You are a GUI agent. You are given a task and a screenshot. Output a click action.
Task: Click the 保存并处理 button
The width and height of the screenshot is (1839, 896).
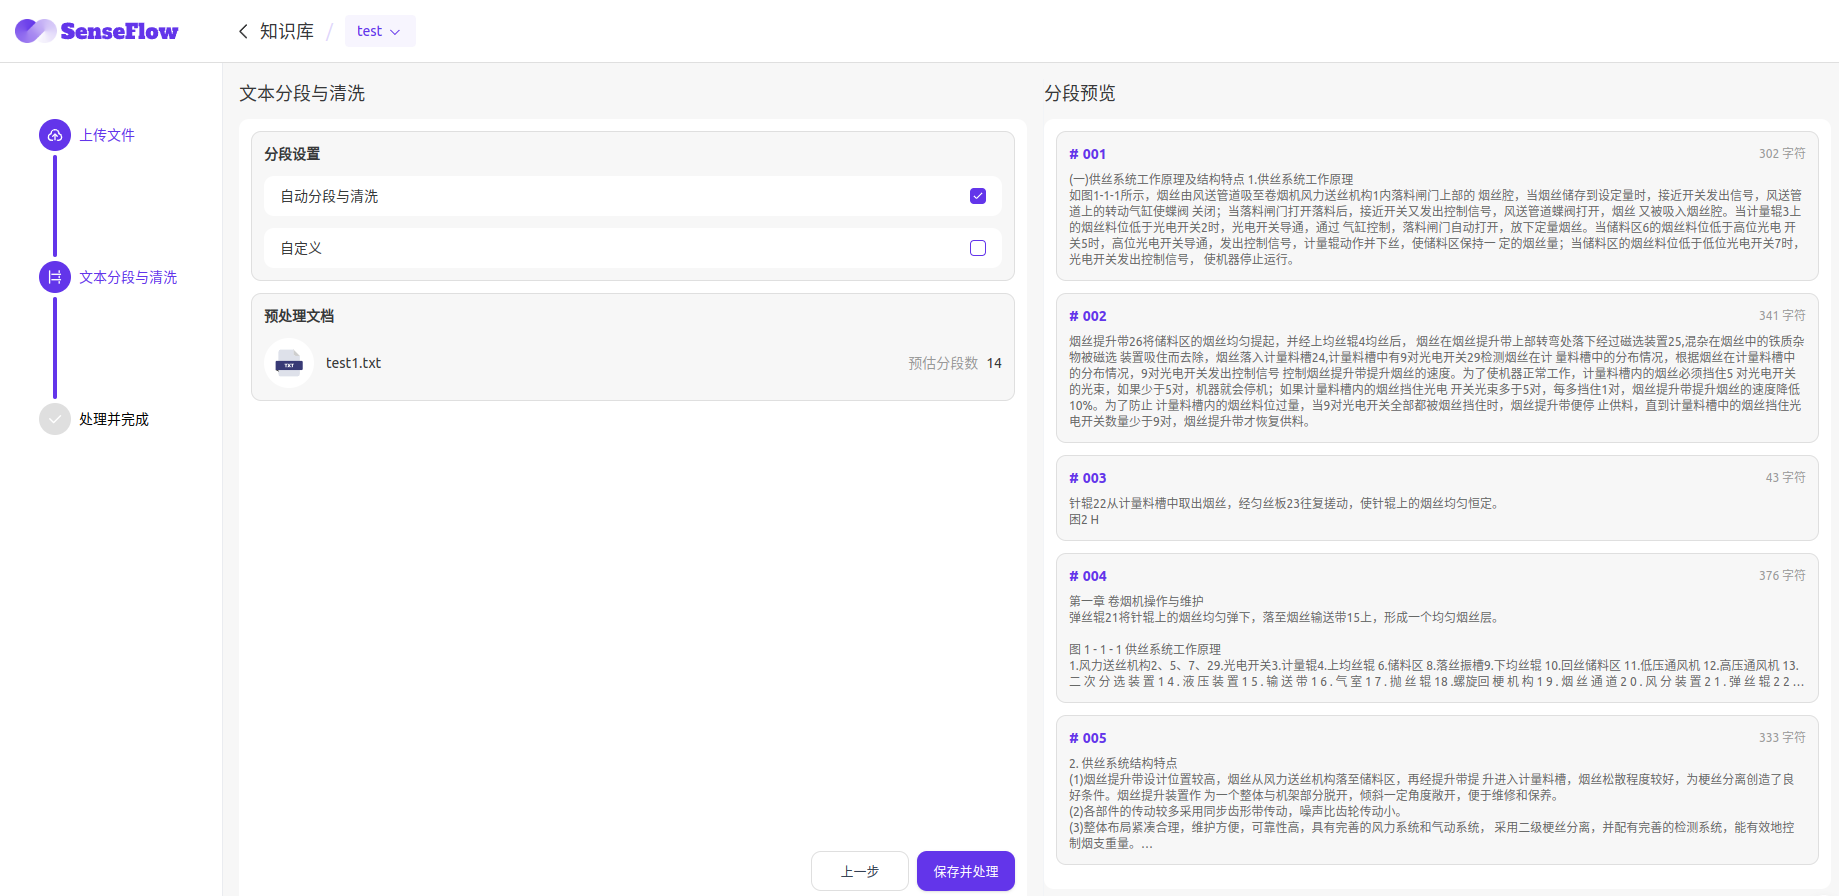point(966,871)
